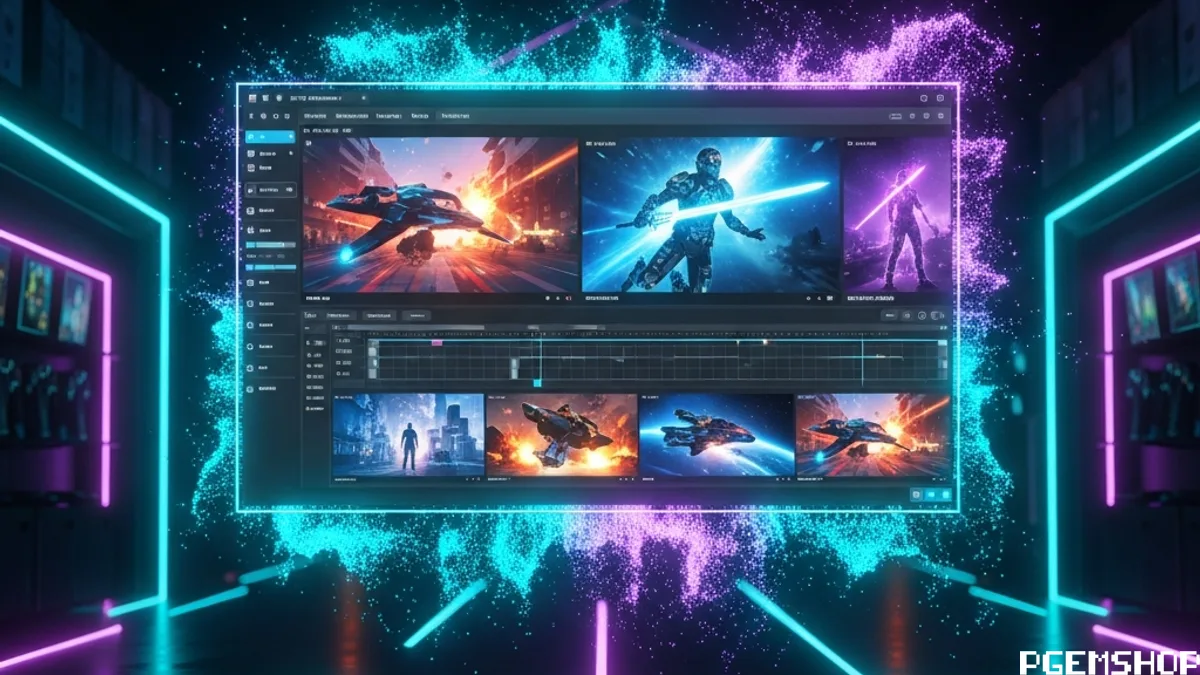Click the shield icon in window's top-right corner
Image resolution: width=1200 pixels, height=675 pixels.
(x=940, y=98)
